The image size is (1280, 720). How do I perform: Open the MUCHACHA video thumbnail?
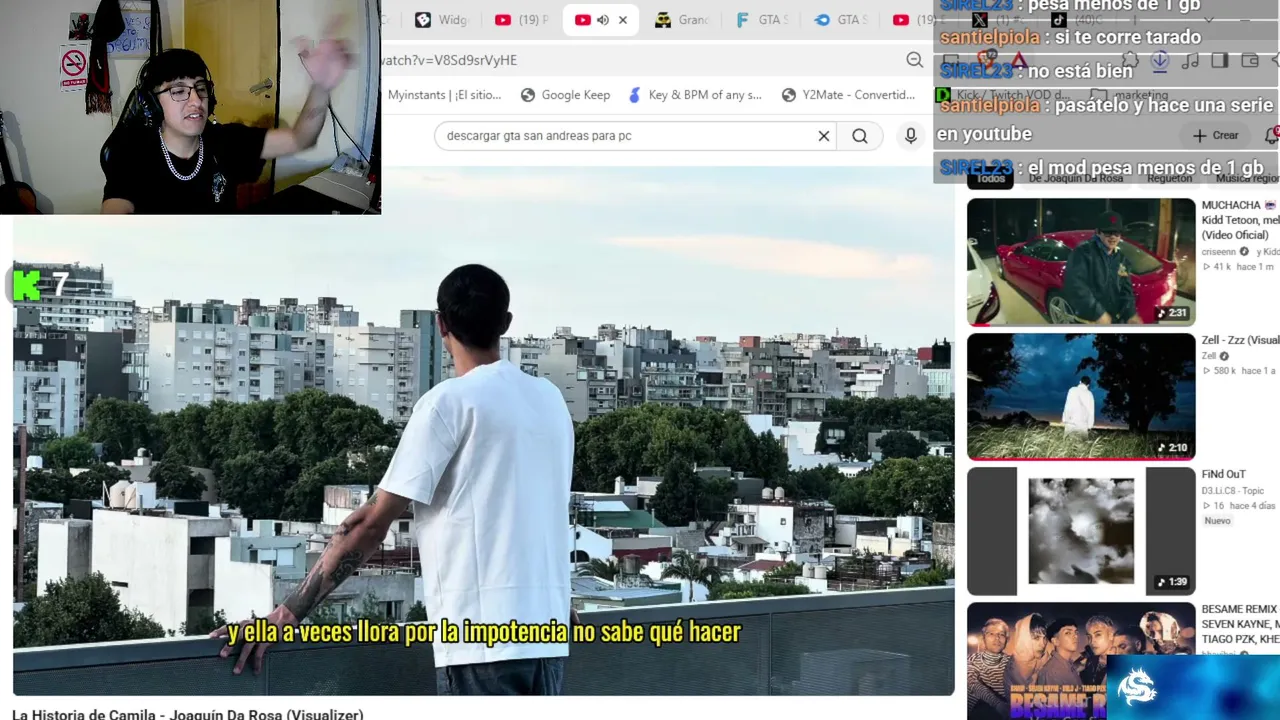[x=1081, y=262]
